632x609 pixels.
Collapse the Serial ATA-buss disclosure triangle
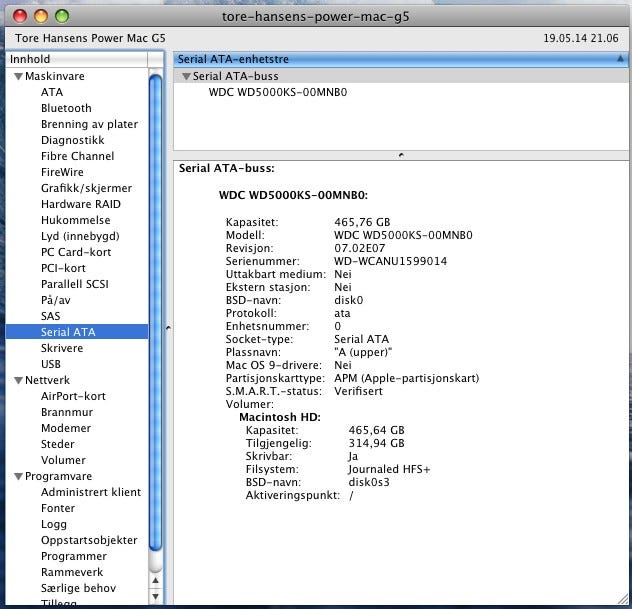[186, 76]
